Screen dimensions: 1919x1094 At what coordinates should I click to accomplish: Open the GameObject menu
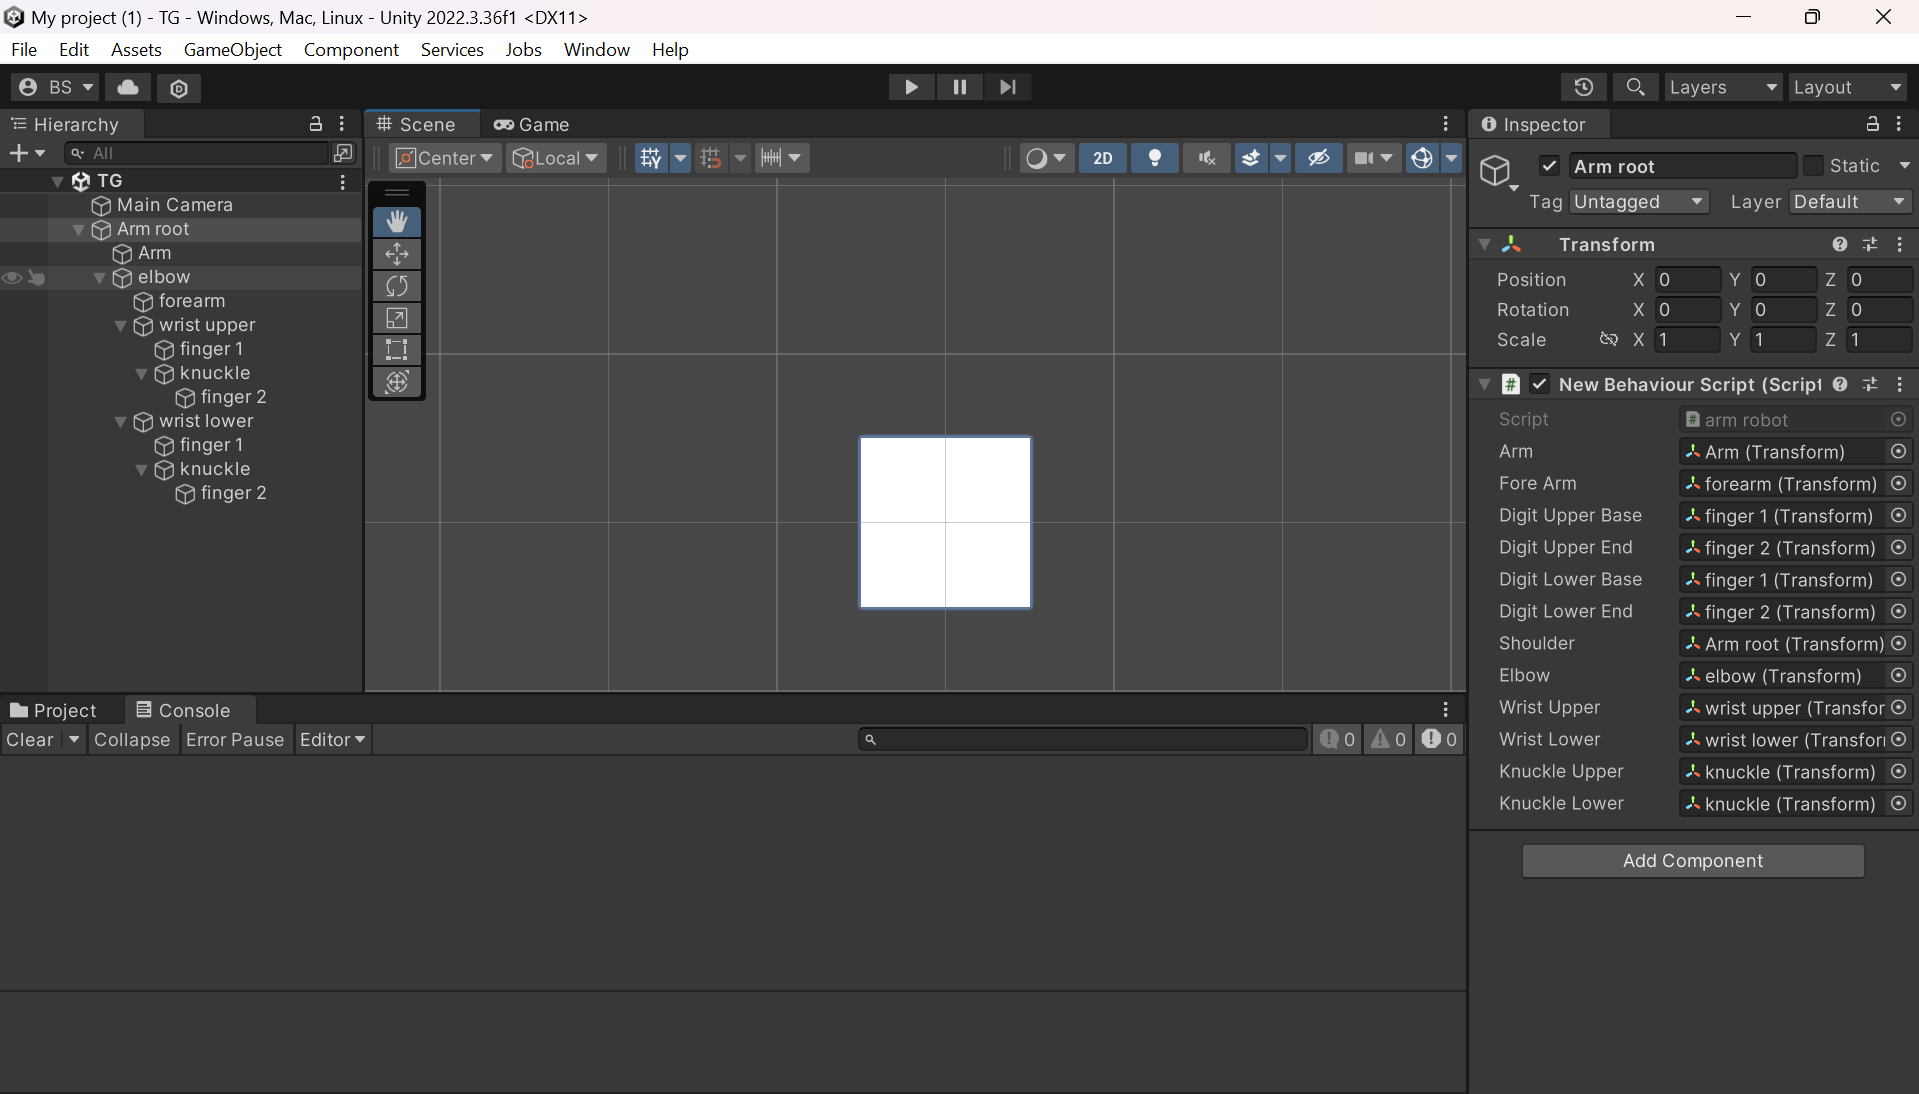point(232,50)
